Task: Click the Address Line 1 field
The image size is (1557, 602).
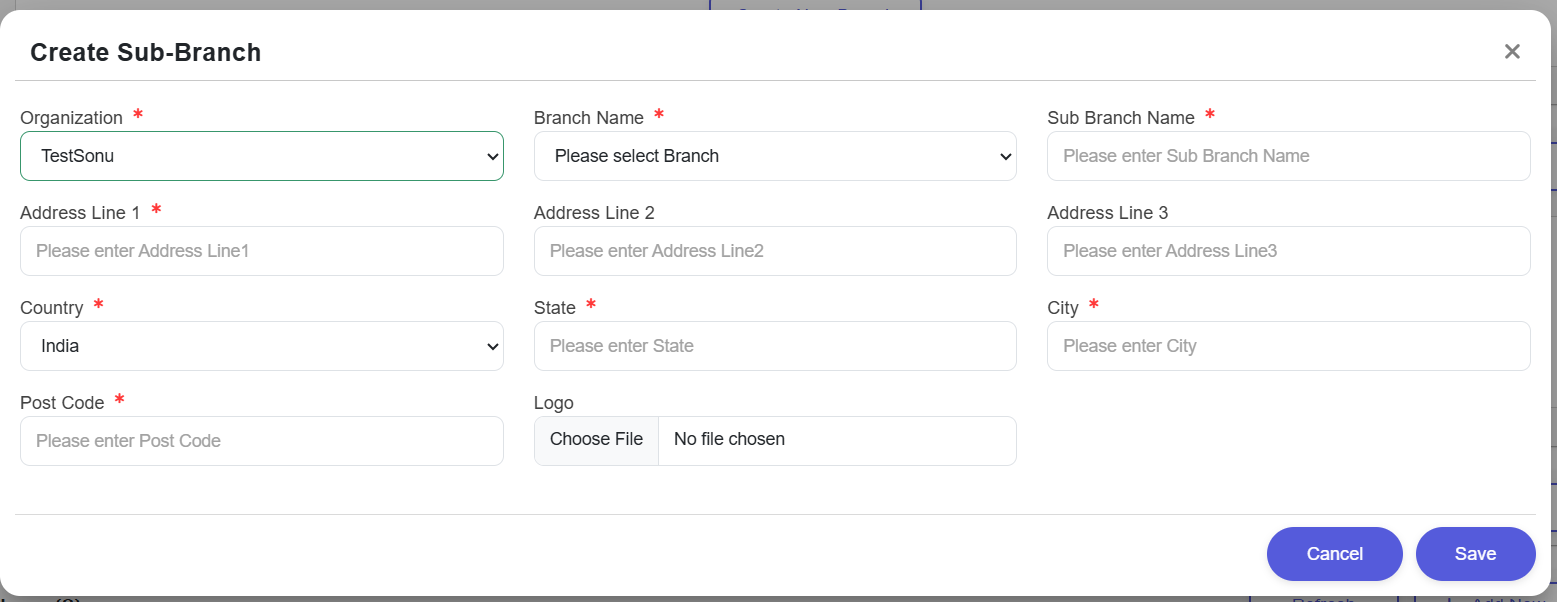Action: 261,251
